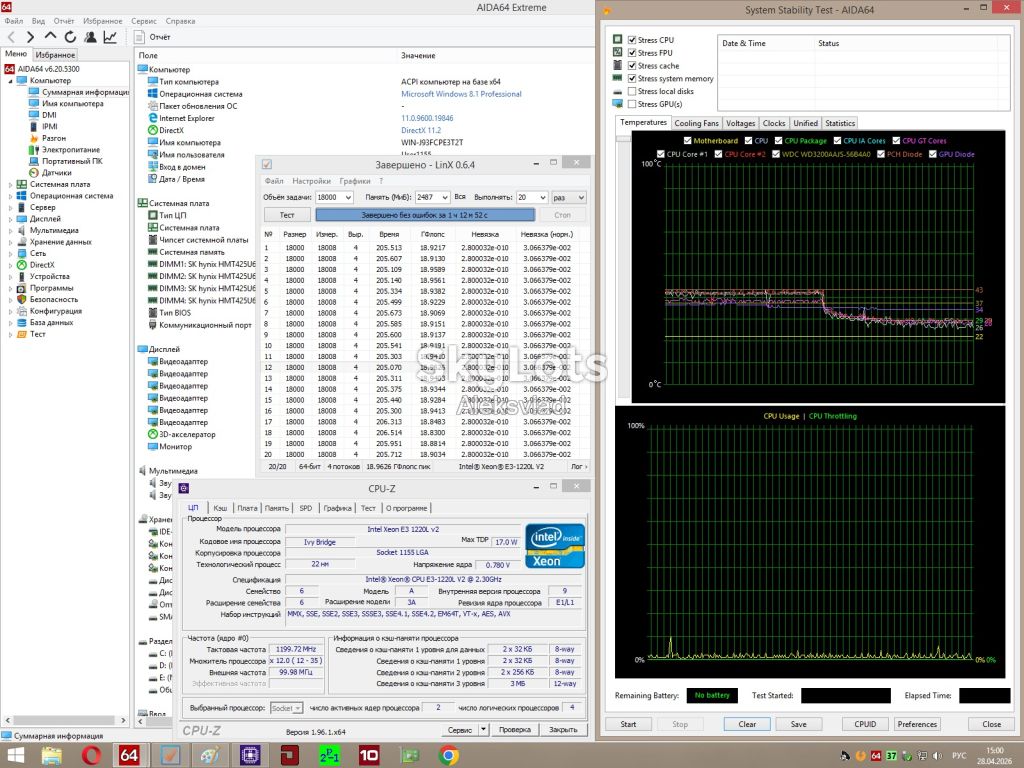Open the Сервис dropdown arrow in CPU-Z
1024x768 pixels.
pyautogui.click(x=483, y=729)
